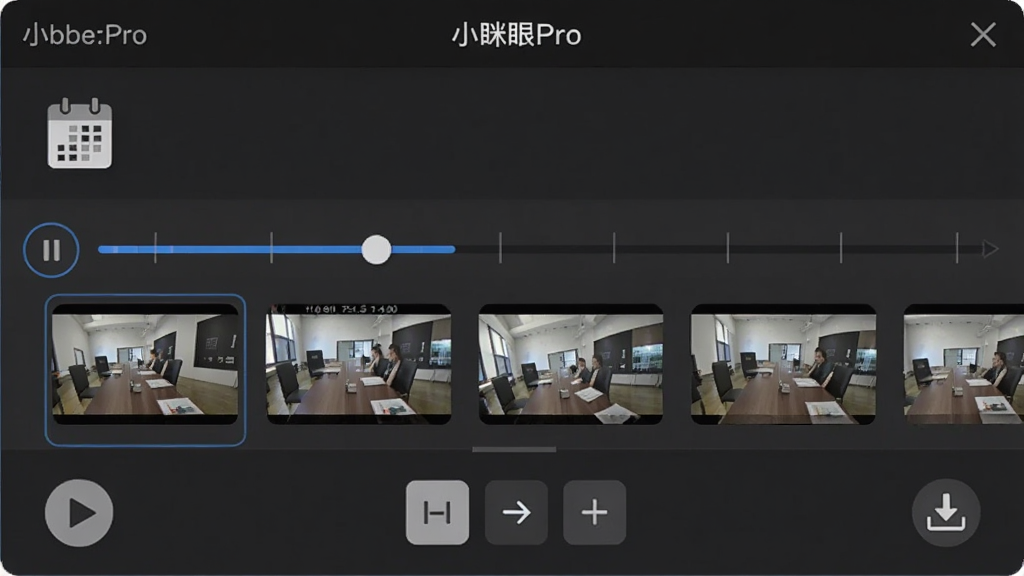Download the recording with the download icon
Image resolution: width=1024 pixels, height=576 pixels.
(x=946, y=513)
